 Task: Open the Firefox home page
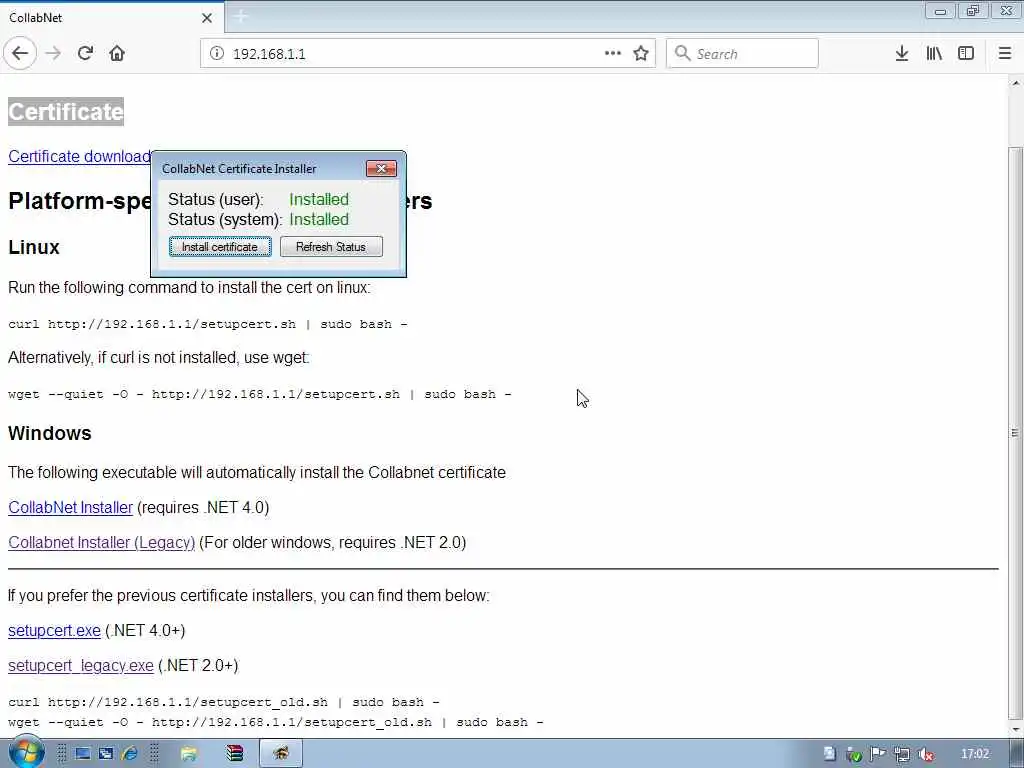point(117,53)
